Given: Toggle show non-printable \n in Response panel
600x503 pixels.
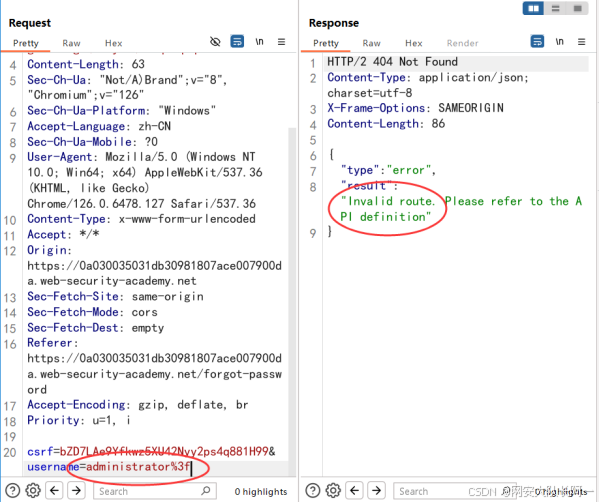Looking at the screenshot, I should 559,42.
